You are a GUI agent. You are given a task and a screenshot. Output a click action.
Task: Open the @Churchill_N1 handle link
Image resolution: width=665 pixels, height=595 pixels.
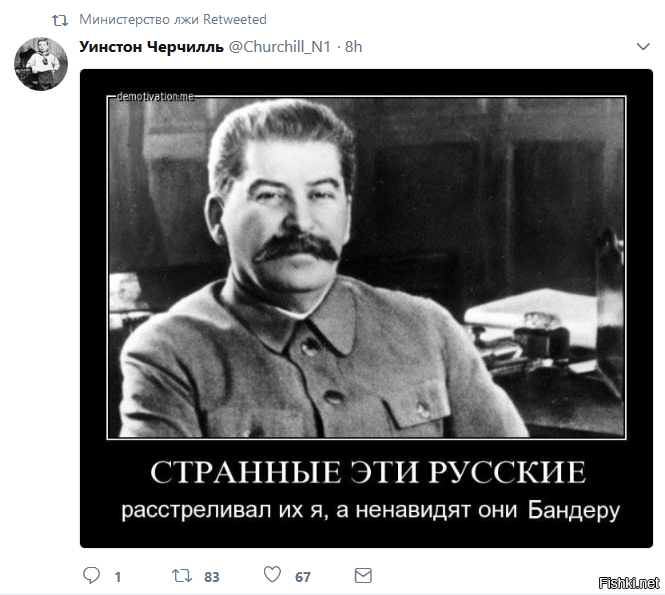point(280,47)
